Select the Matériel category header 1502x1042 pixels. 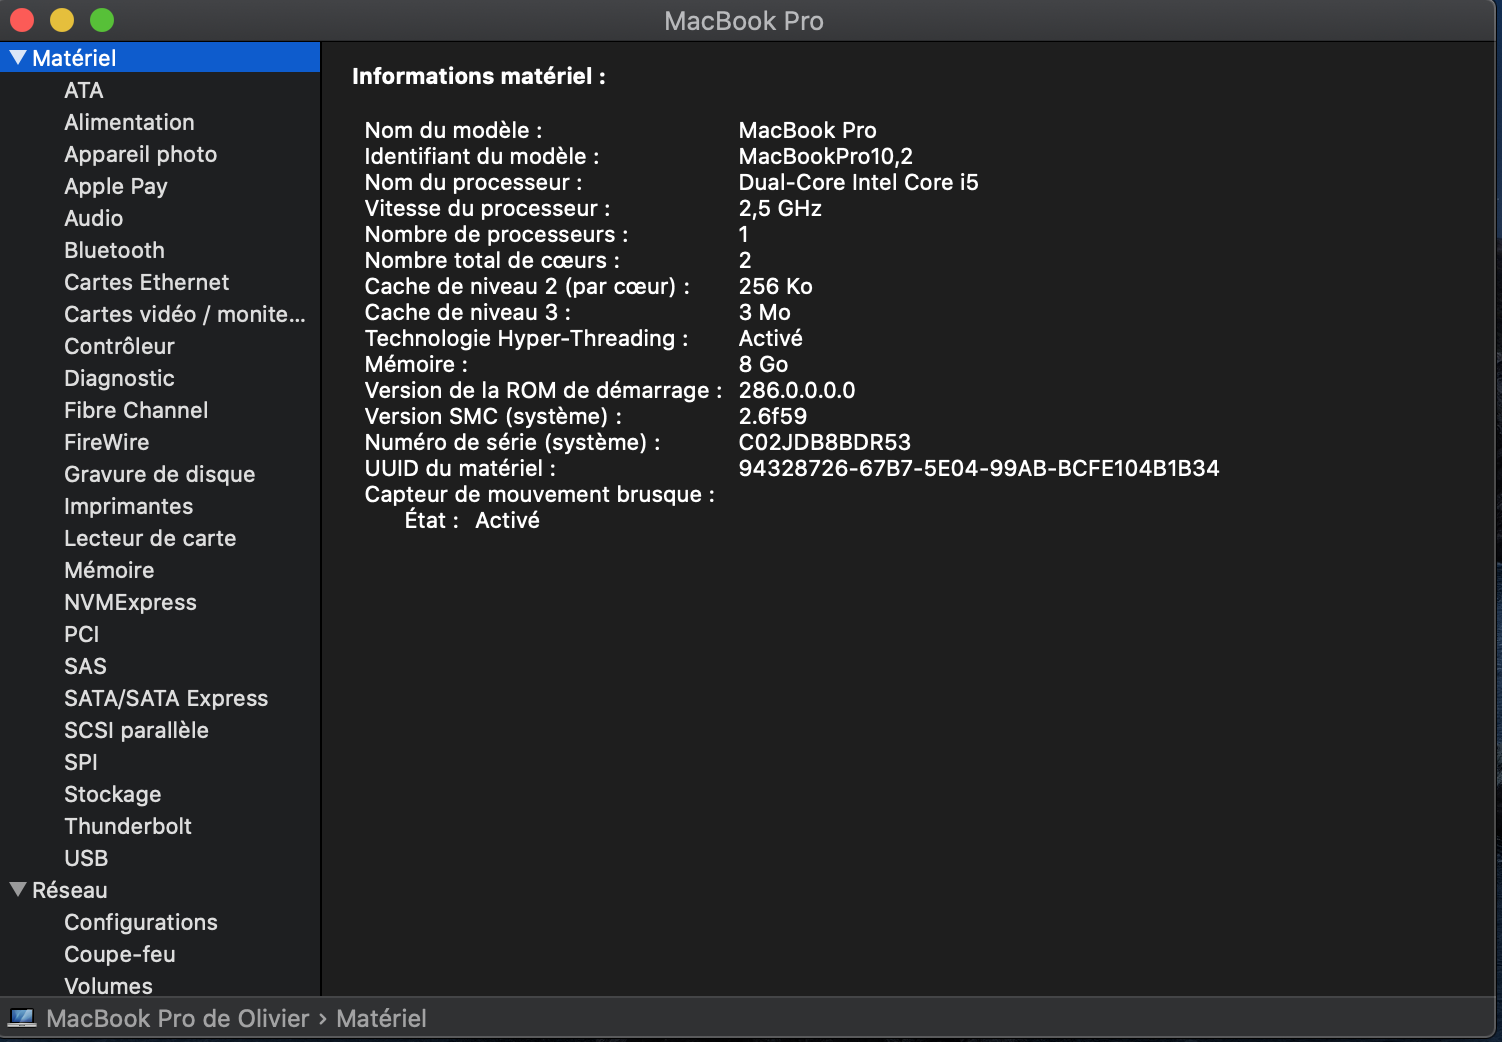pos(74,58)
